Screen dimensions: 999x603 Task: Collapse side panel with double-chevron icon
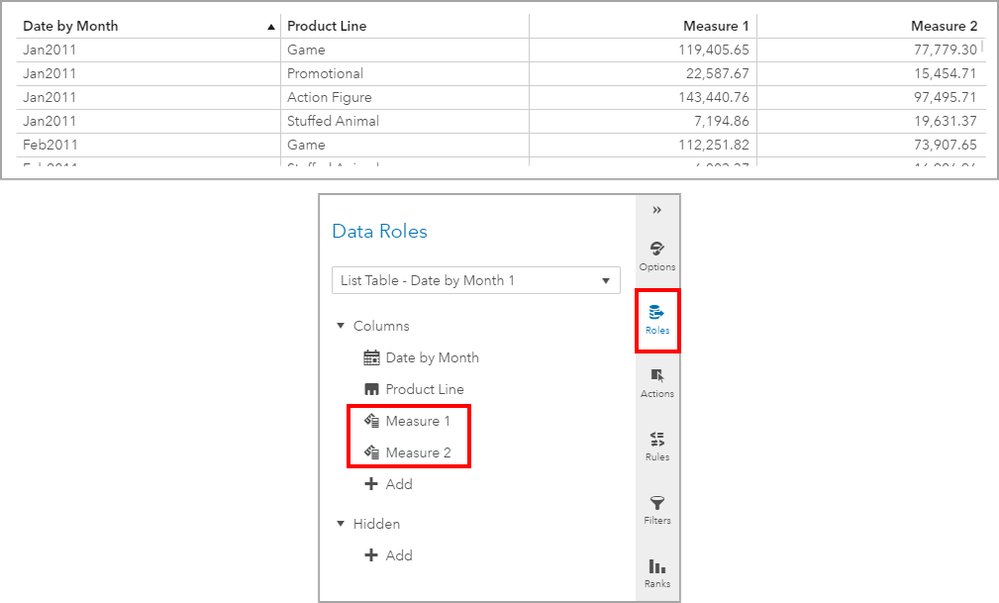coord(657,210)
